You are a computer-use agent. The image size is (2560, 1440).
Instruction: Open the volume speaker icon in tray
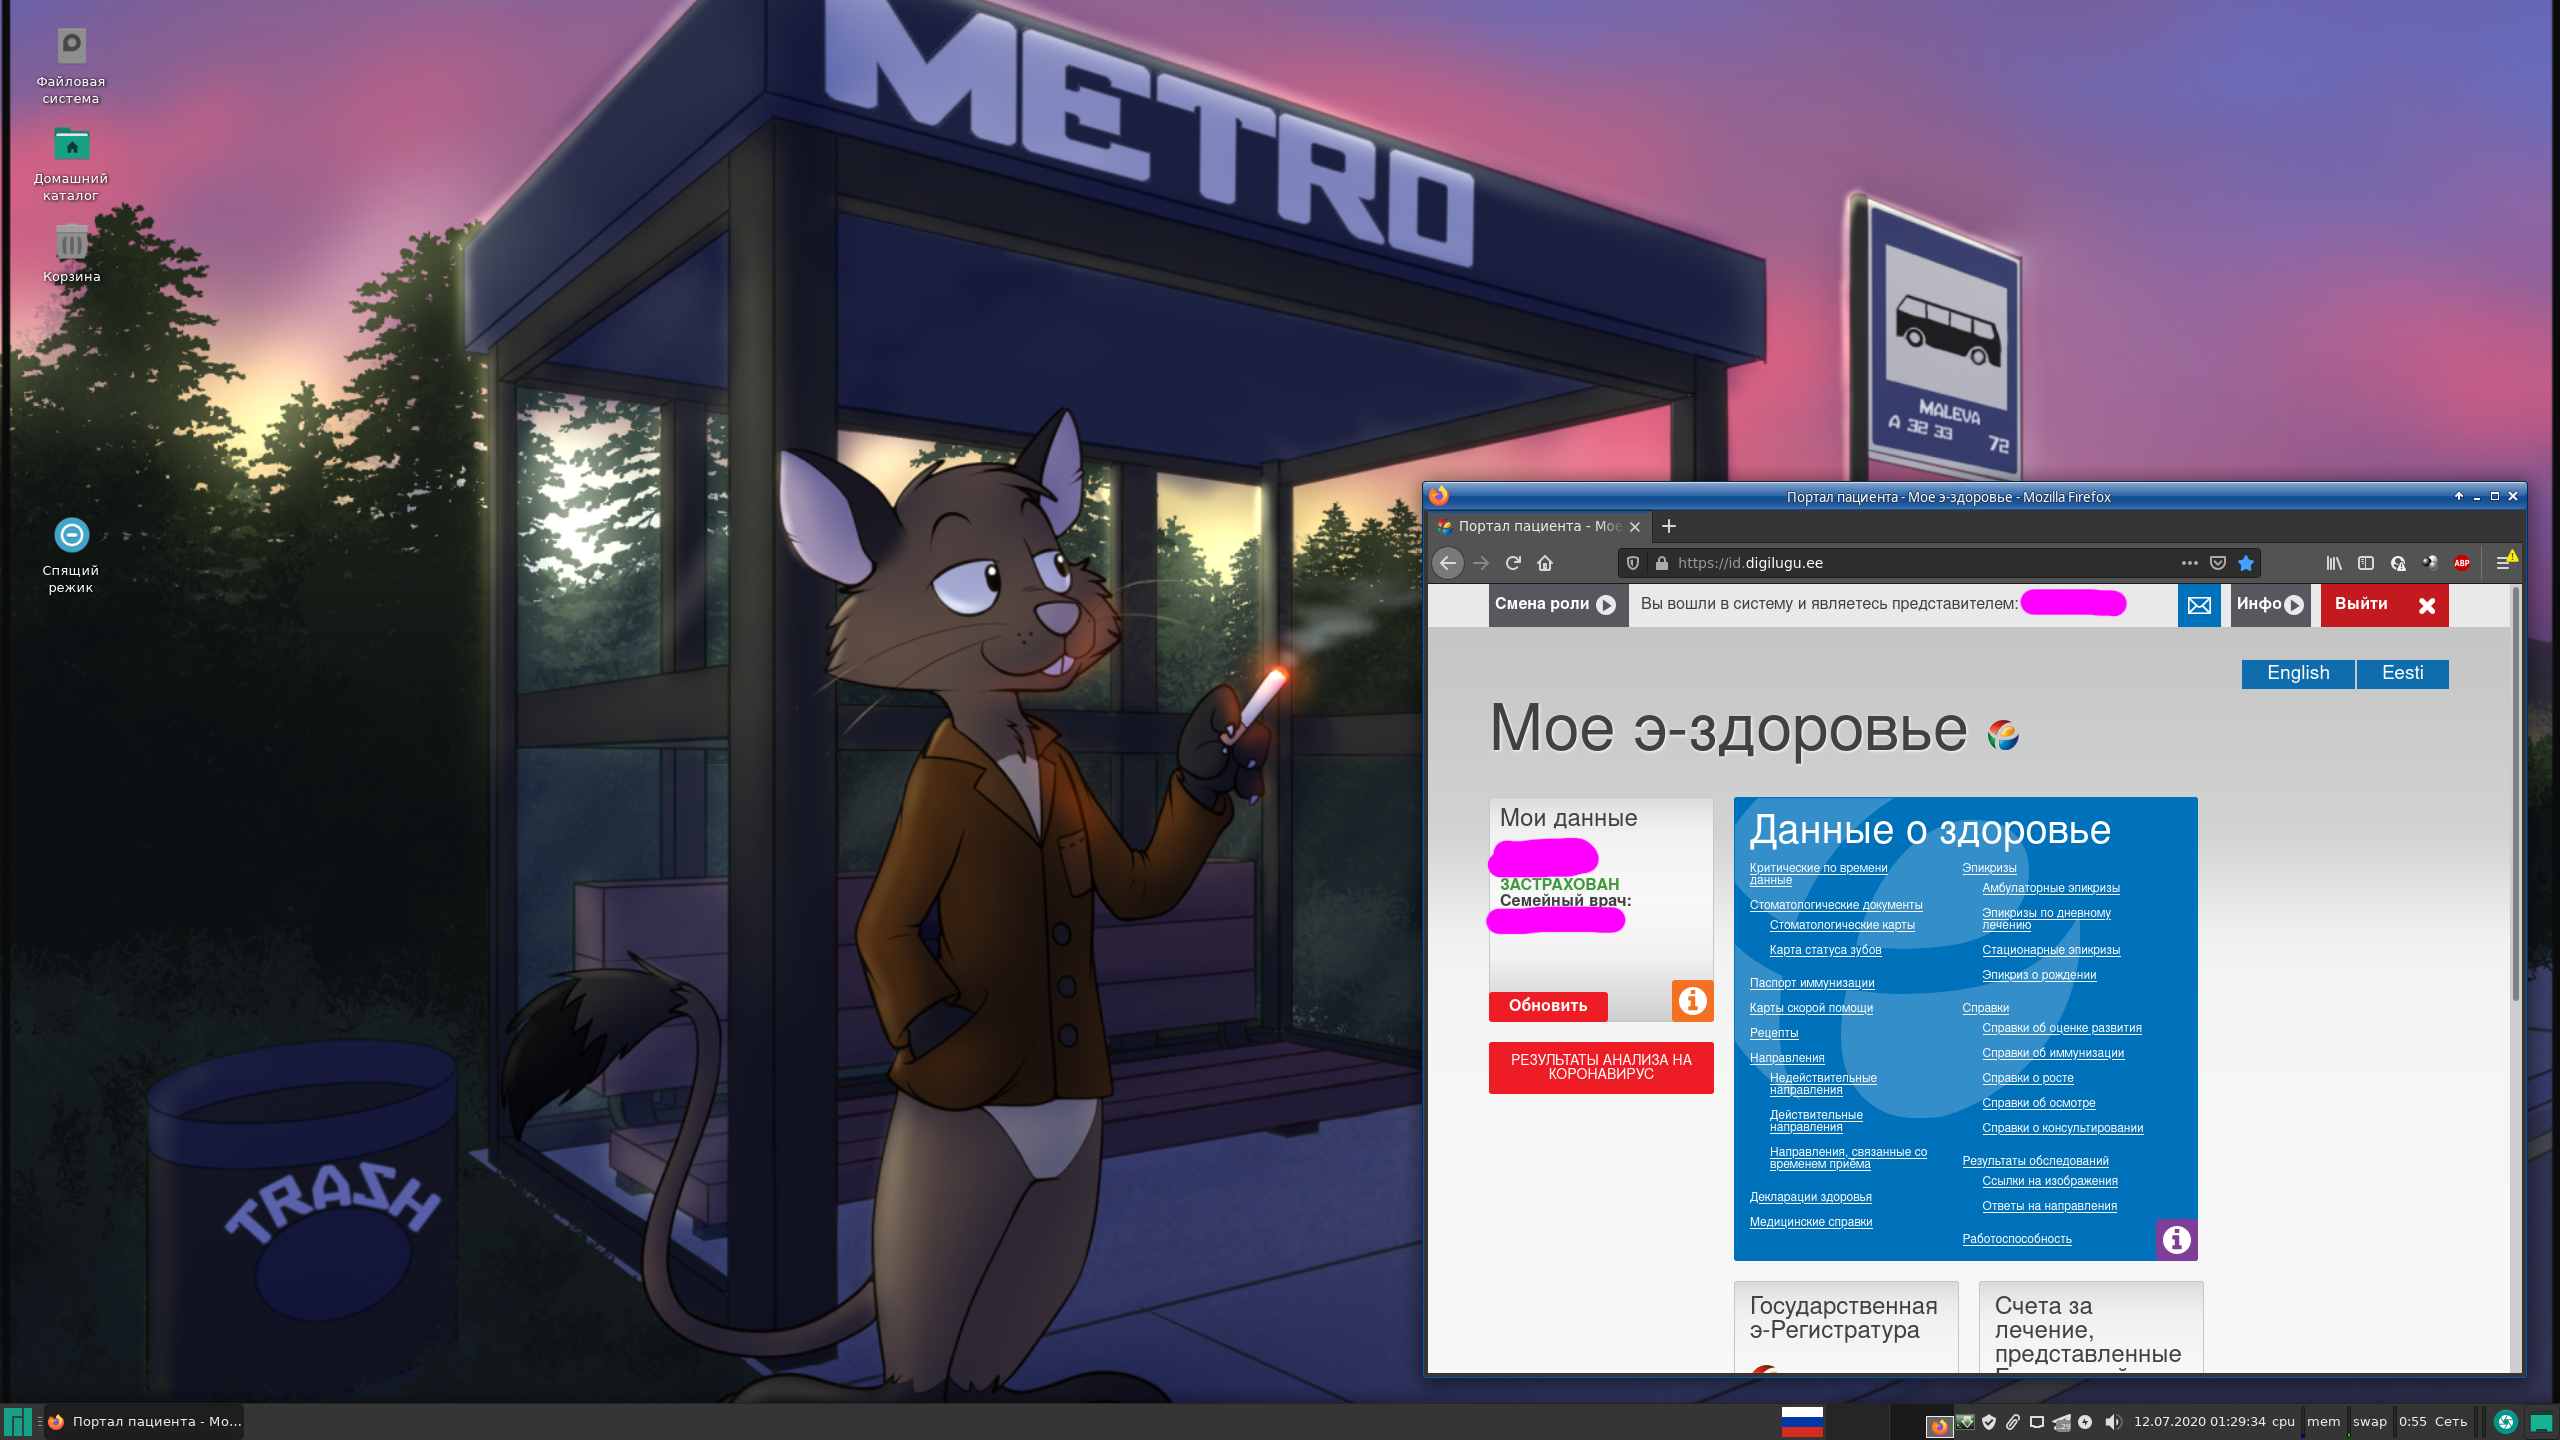click(x=2112, y=1422)
